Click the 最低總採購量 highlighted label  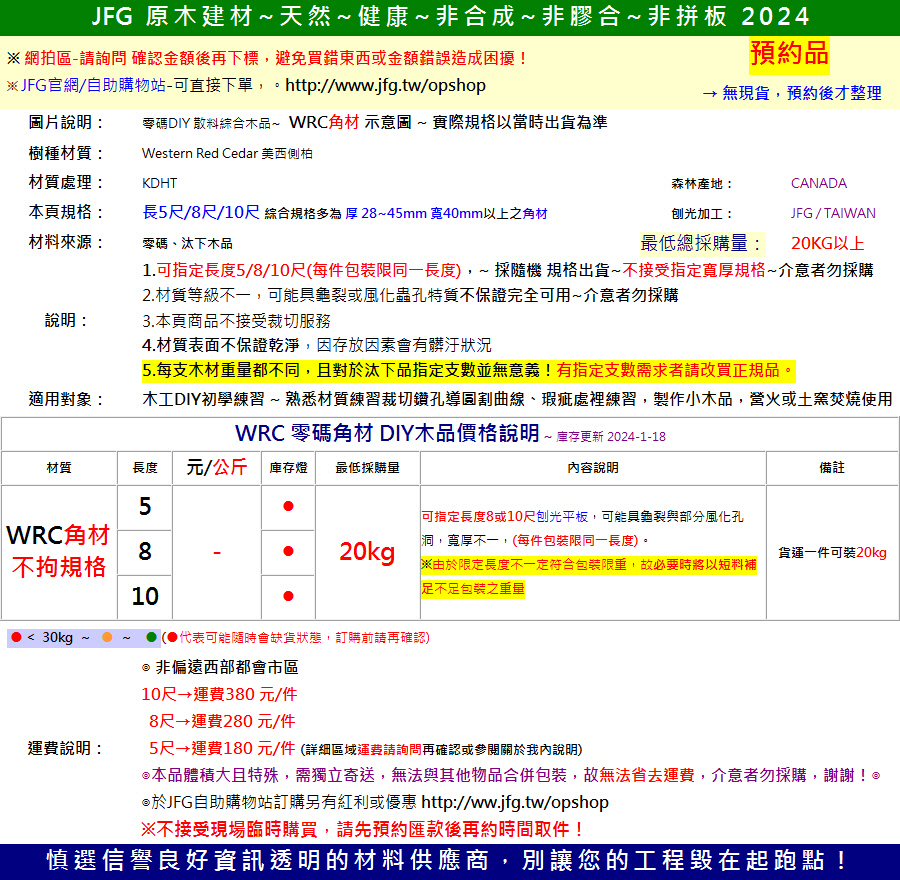click(701, 243)
